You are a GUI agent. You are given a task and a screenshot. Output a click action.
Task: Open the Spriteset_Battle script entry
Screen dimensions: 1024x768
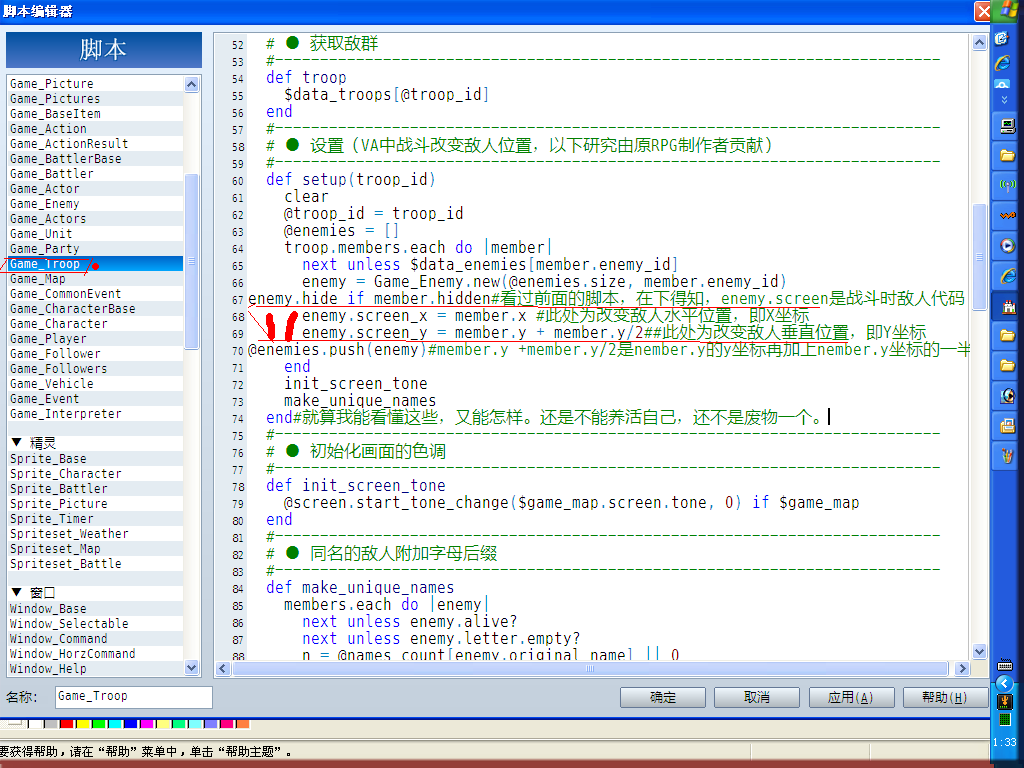[x=95, y=564]
